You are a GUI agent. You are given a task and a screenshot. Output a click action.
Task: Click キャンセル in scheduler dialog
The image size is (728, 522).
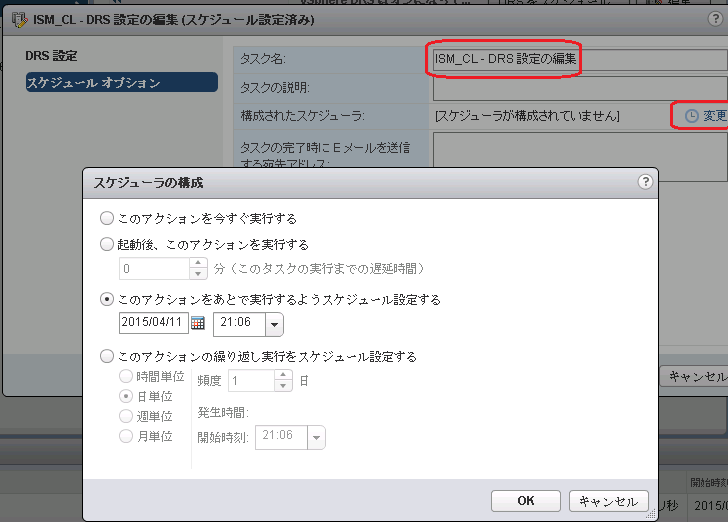pos(608,501)
